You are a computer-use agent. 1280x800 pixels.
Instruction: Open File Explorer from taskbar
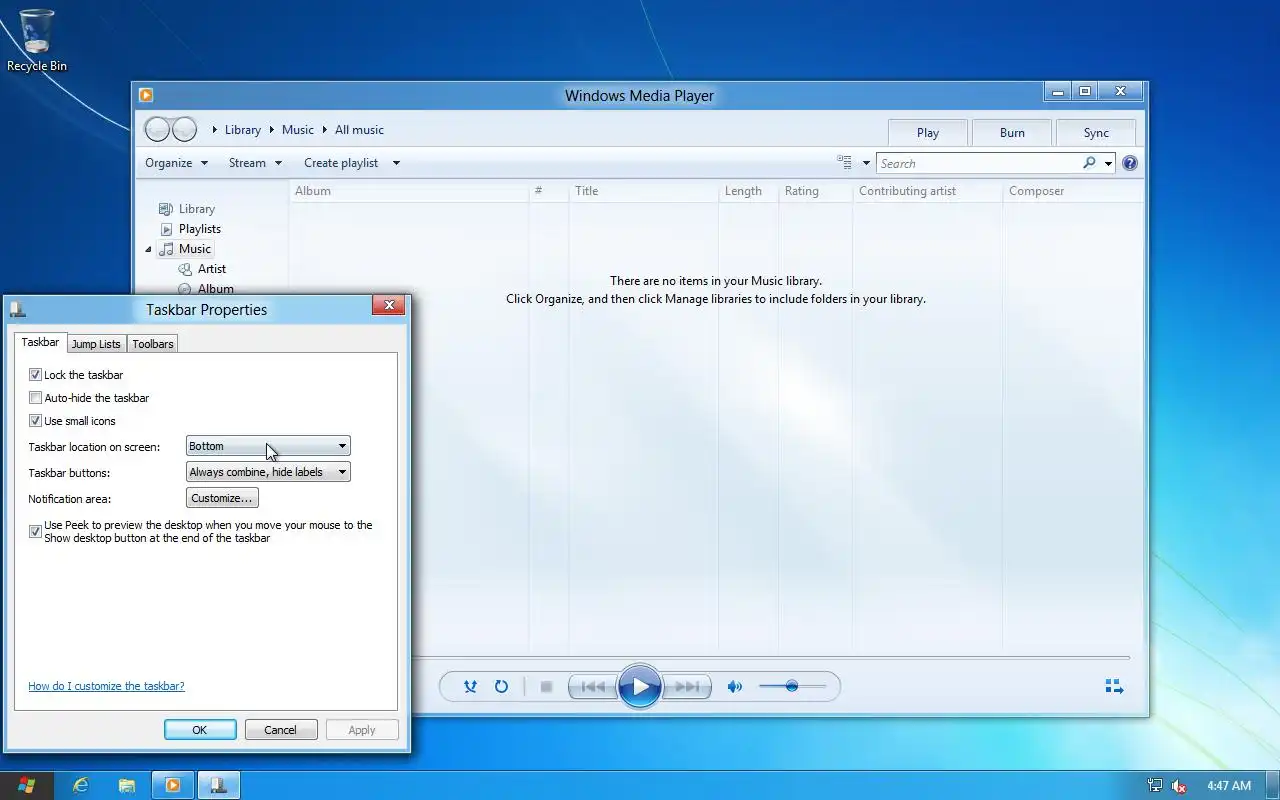(127, 786)
